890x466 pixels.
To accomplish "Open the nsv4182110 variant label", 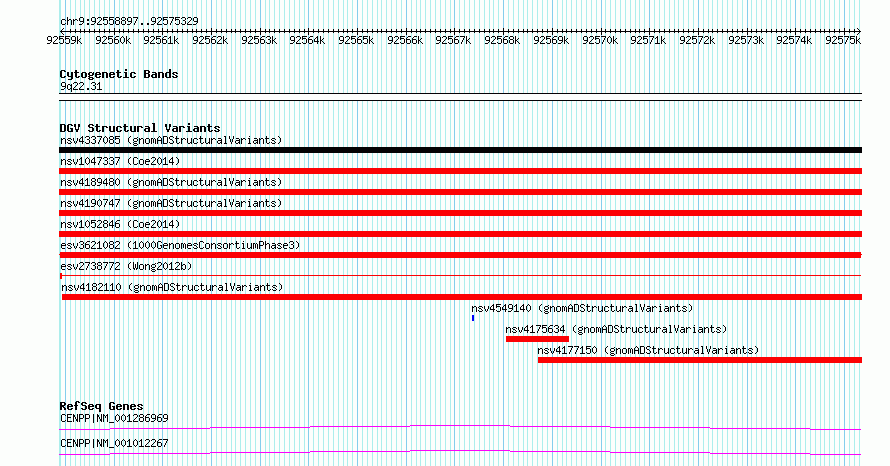I will pyautogui.click(x=172, y=287).
